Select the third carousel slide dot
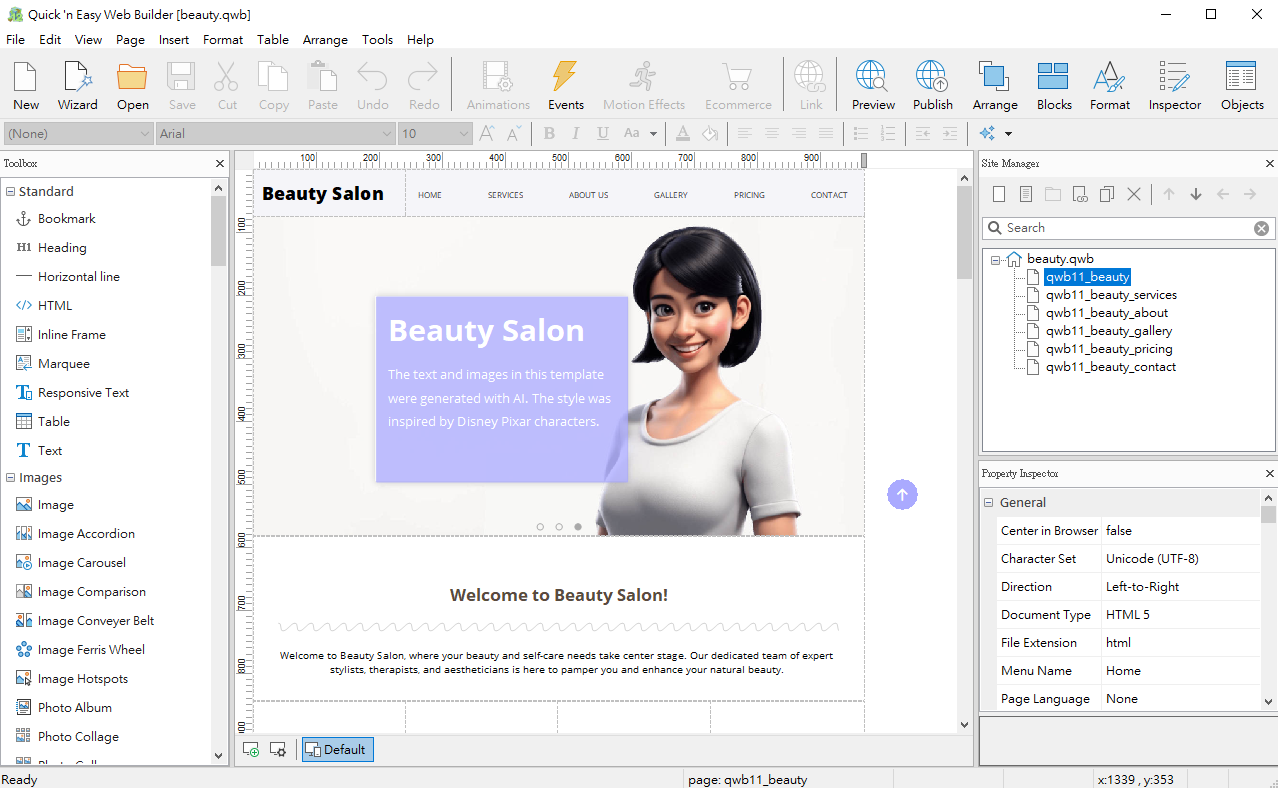 pyautogui.click(x=578, y=527)
